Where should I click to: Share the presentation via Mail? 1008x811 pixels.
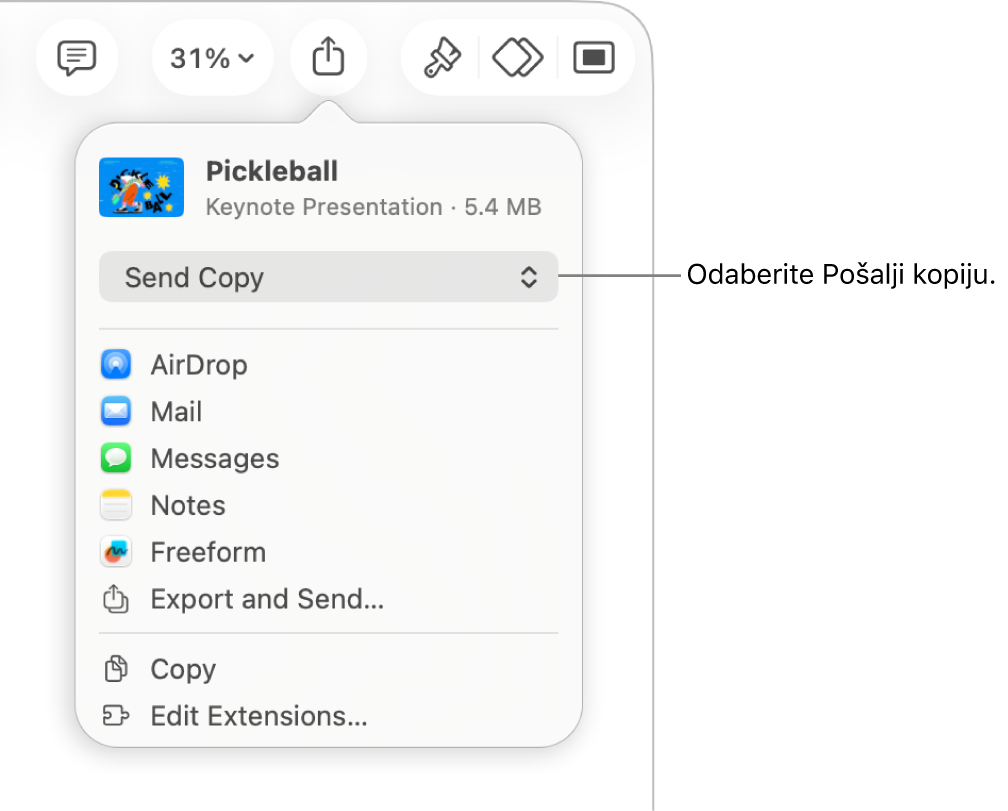(328, 411)
